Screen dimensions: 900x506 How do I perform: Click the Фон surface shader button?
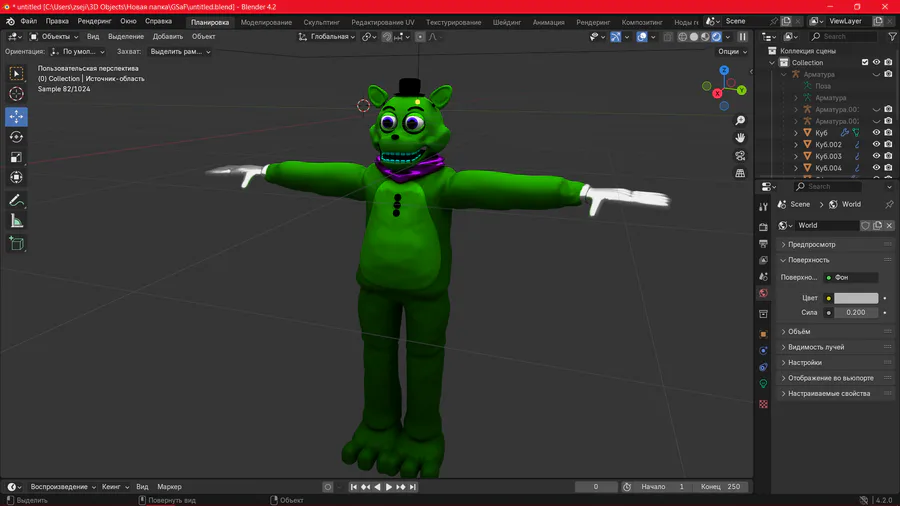(x=851, y=278)
